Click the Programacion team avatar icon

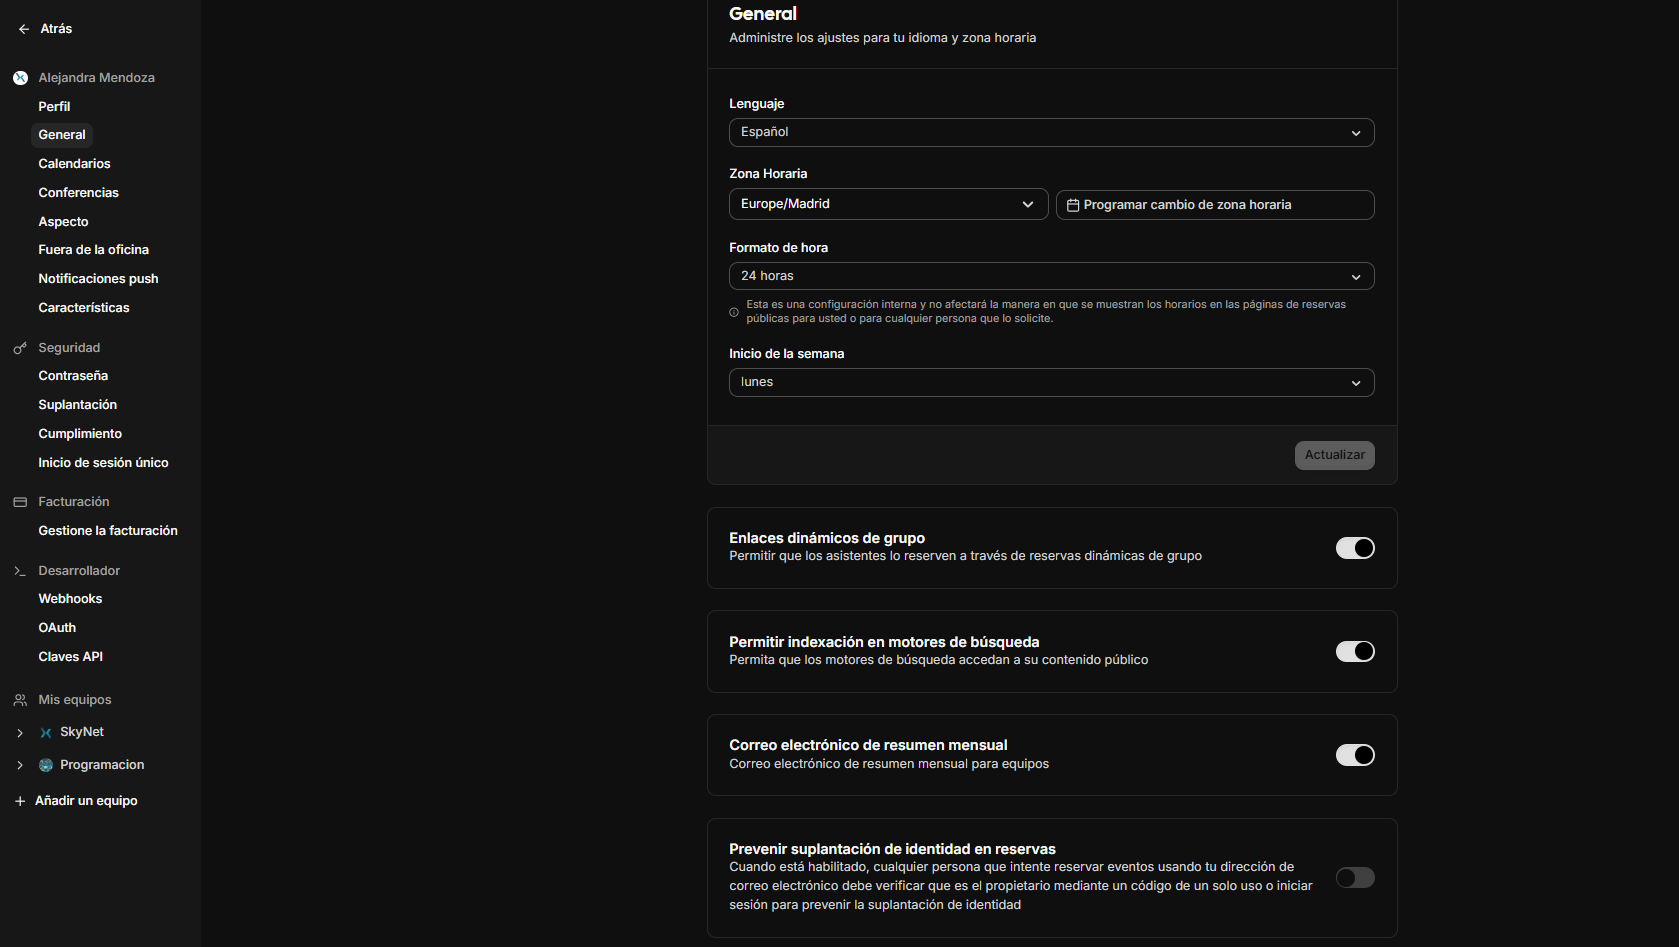click(x=45, y=764)
